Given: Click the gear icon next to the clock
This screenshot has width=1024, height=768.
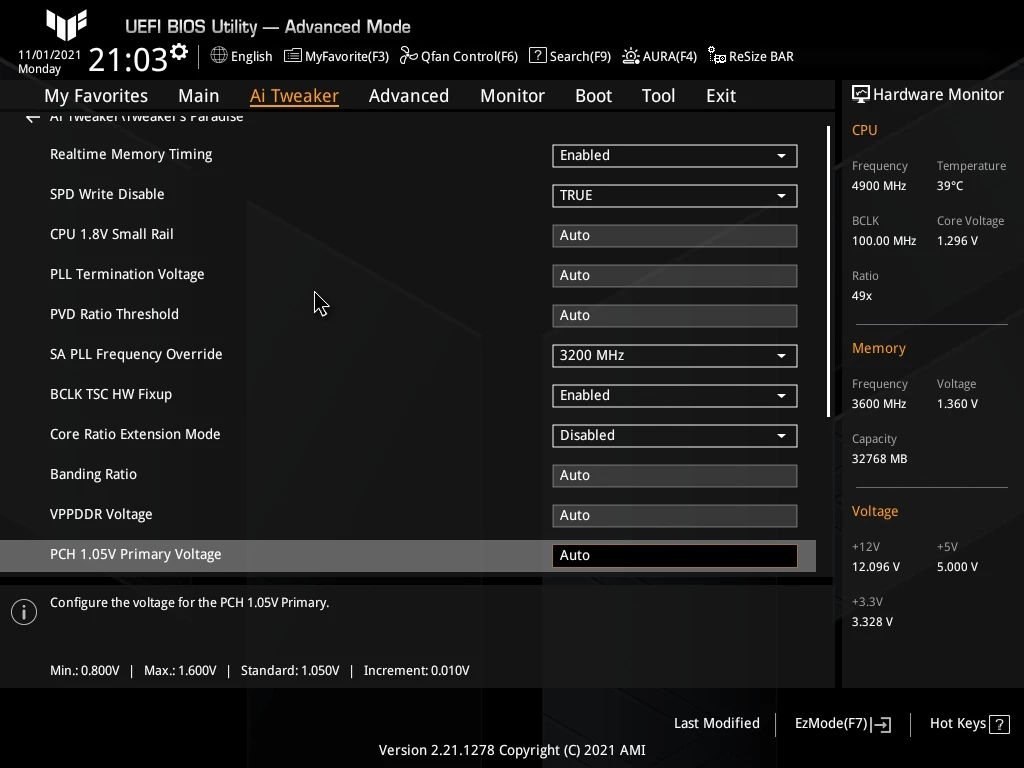Looking at the screenshot, I should (179, 52).
